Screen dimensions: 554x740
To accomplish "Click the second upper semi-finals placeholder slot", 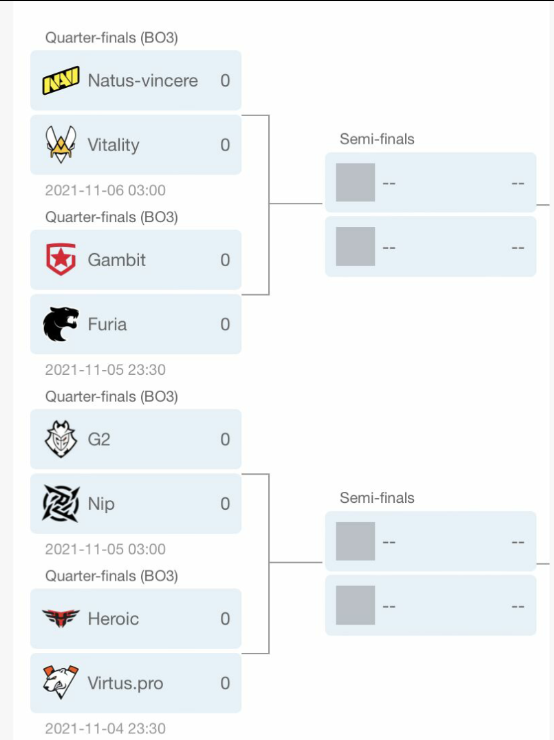I will (431, 246).
